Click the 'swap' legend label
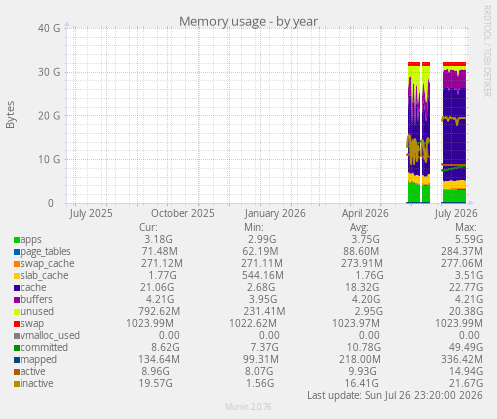Viewport: 497px width, 419px height. [32, 324]
